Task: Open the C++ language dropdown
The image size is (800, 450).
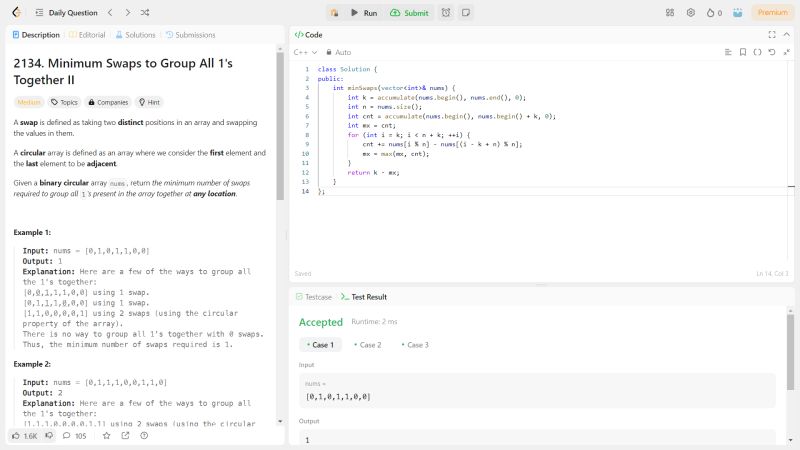Action: click(304, 52)
